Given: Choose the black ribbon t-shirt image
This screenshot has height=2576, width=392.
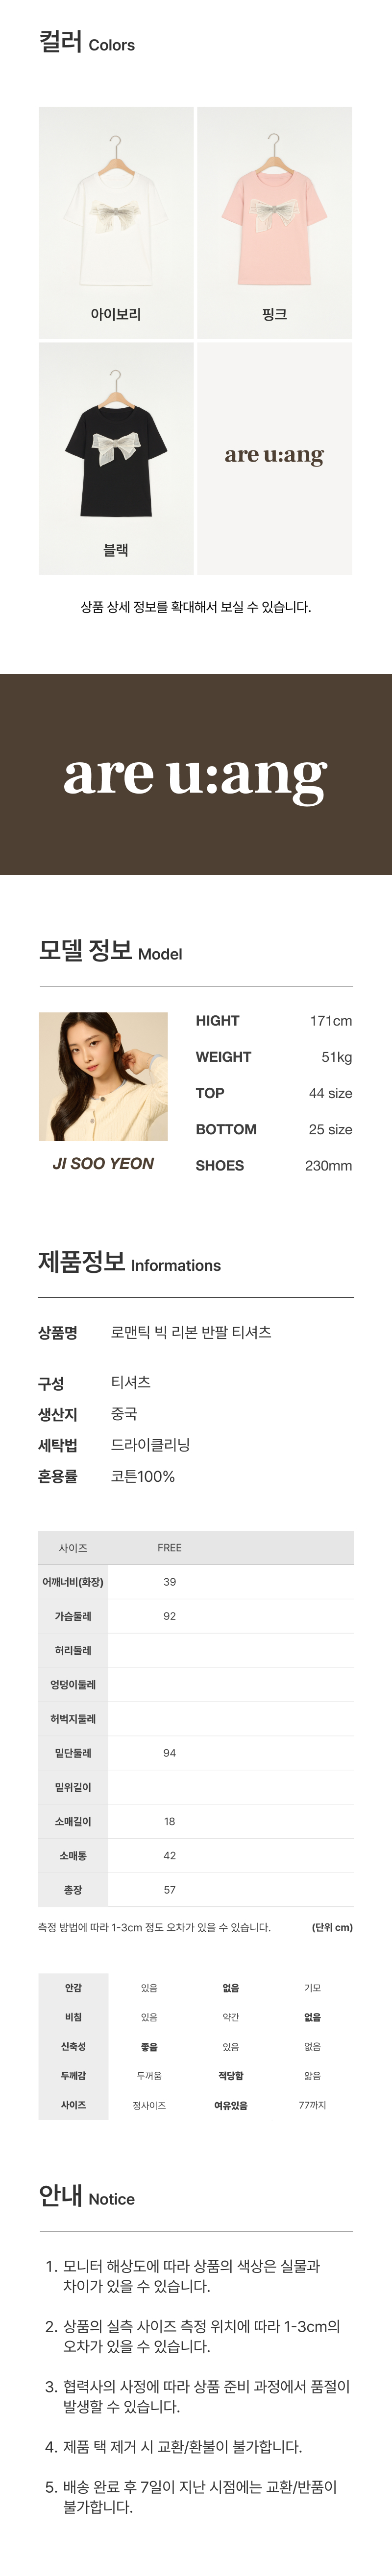Looking at the screenshot, I should [116, 458].
